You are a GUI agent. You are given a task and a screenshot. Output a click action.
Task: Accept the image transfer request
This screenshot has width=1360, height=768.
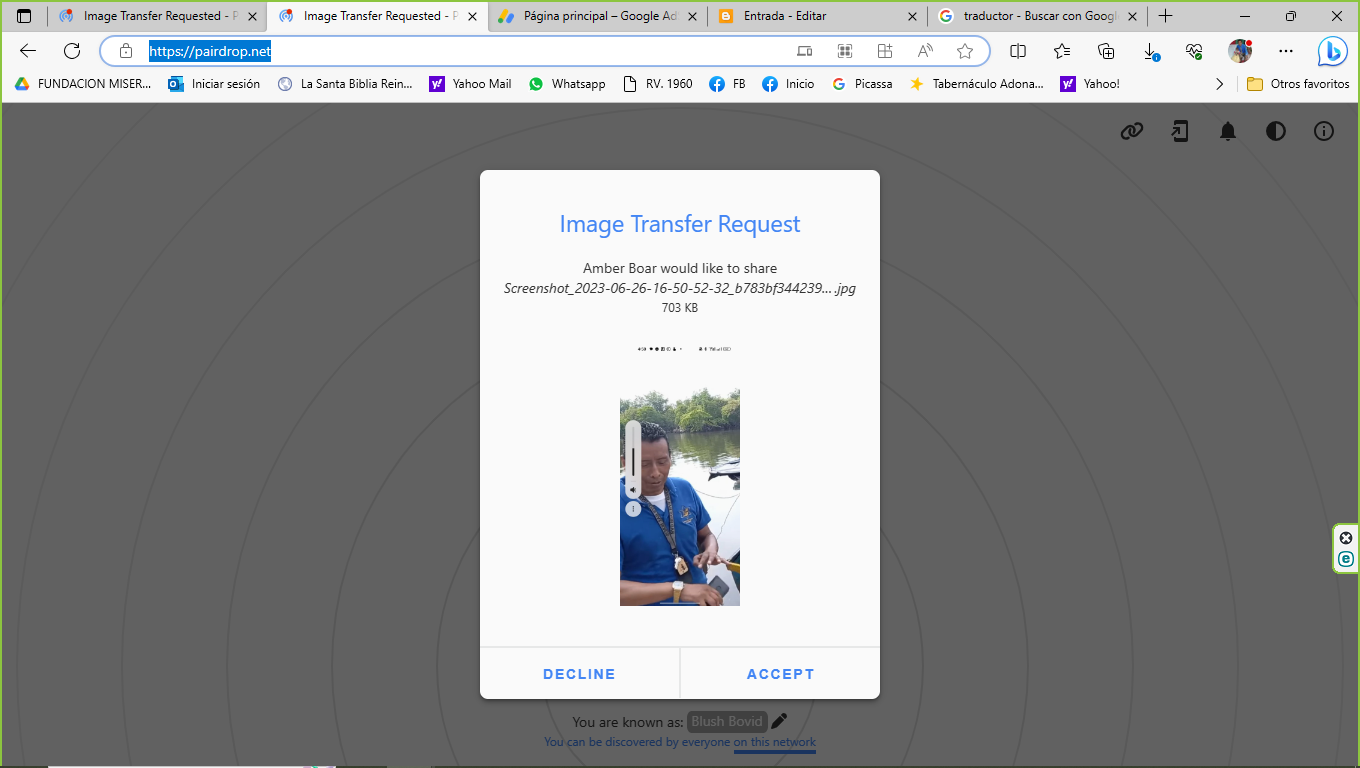tap(780, 674)
